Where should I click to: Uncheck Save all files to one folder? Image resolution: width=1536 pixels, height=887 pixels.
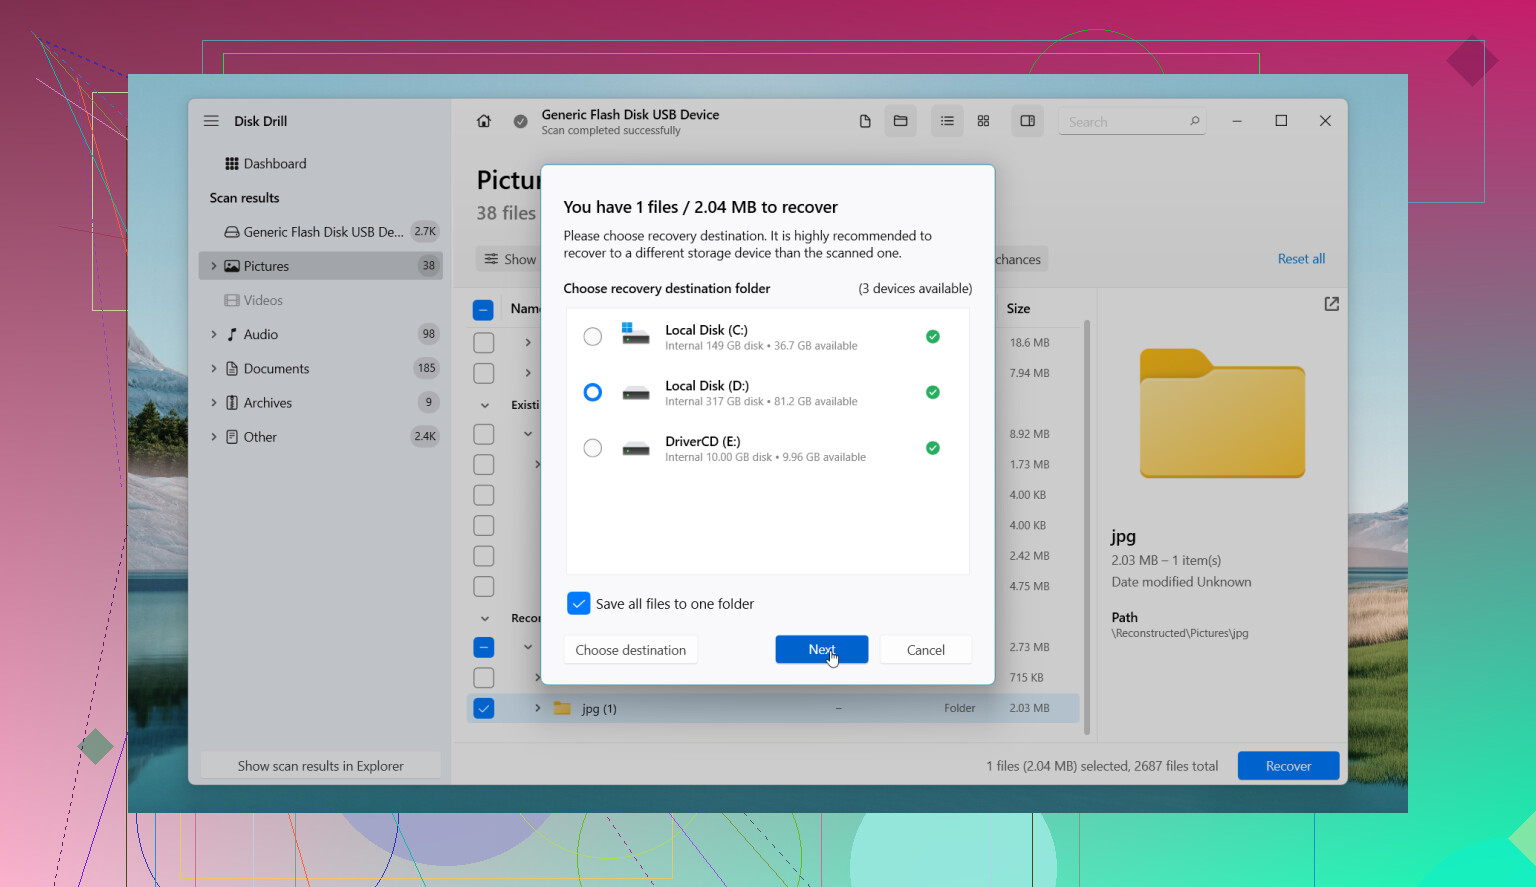coord(579,604)
